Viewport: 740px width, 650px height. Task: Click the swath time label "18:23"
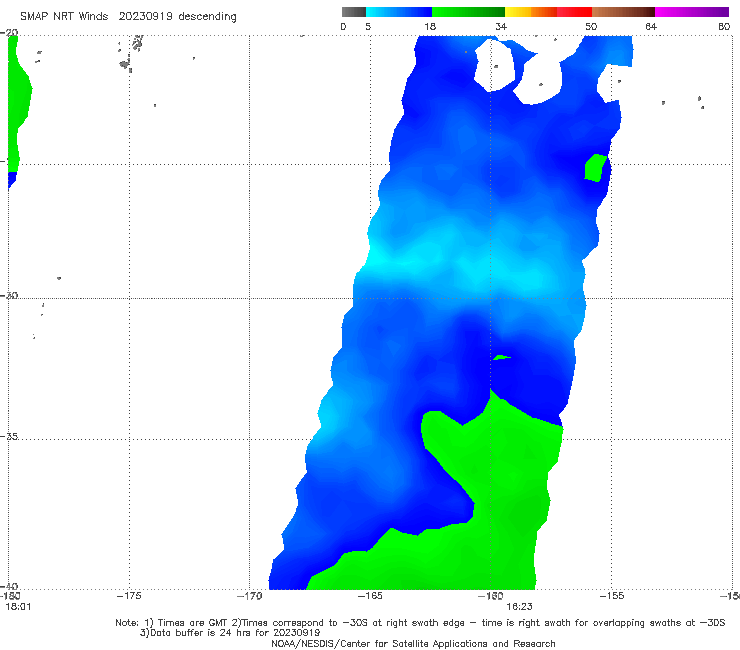click(x=519, y=607)
